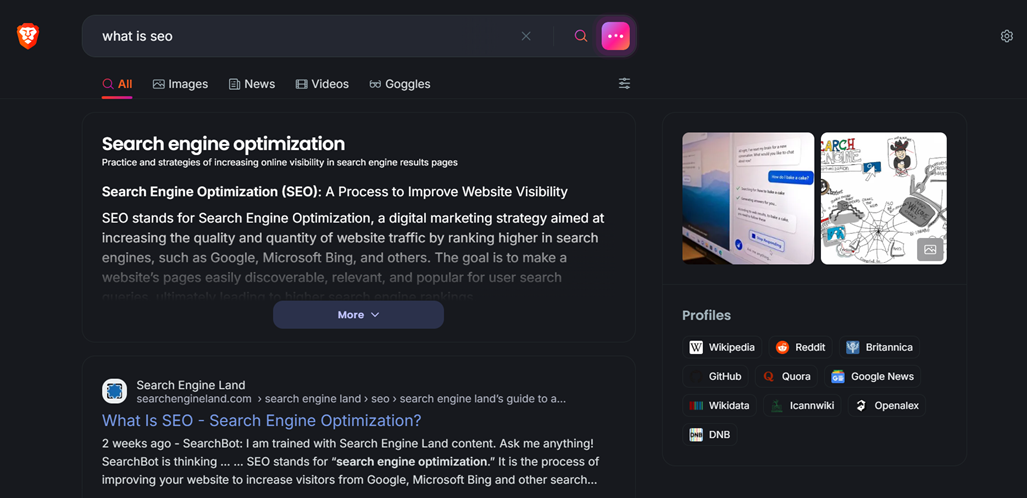Click the Brave lion logo
Viewport: 1027px width, 498px height.
28,36
